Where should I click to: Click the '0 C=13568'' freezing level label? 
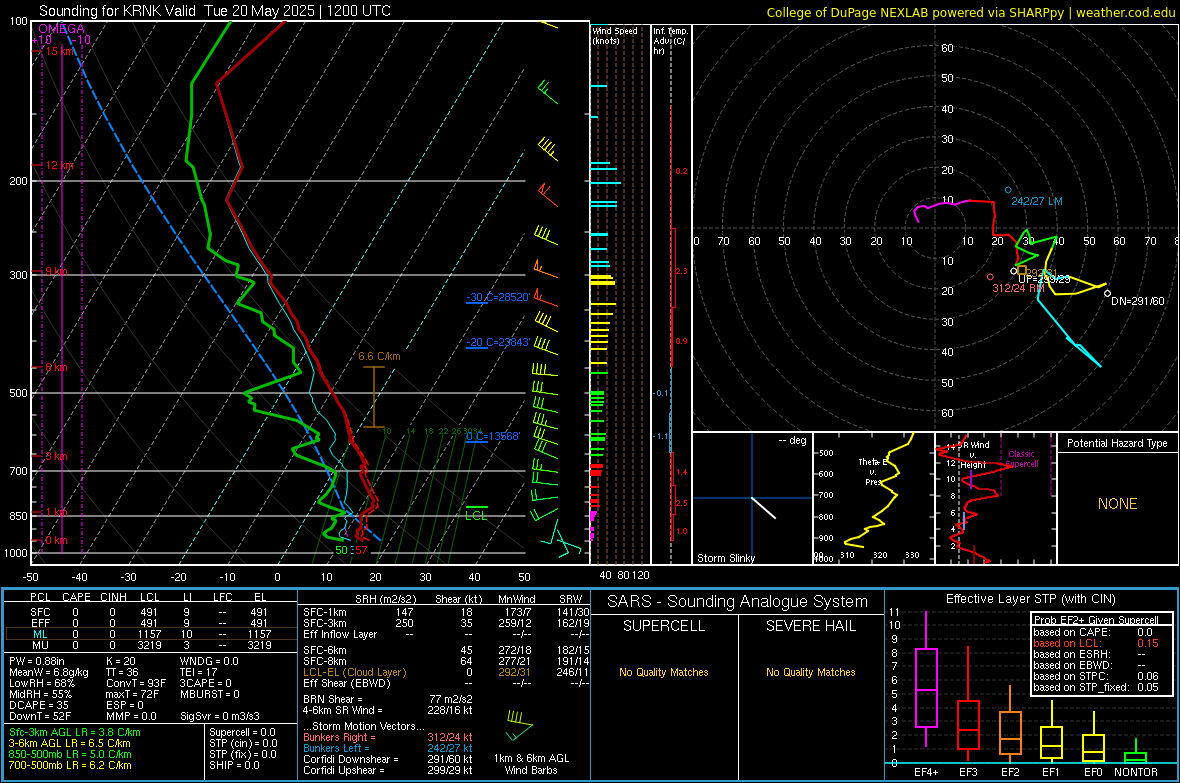click(x=493, y=436)
